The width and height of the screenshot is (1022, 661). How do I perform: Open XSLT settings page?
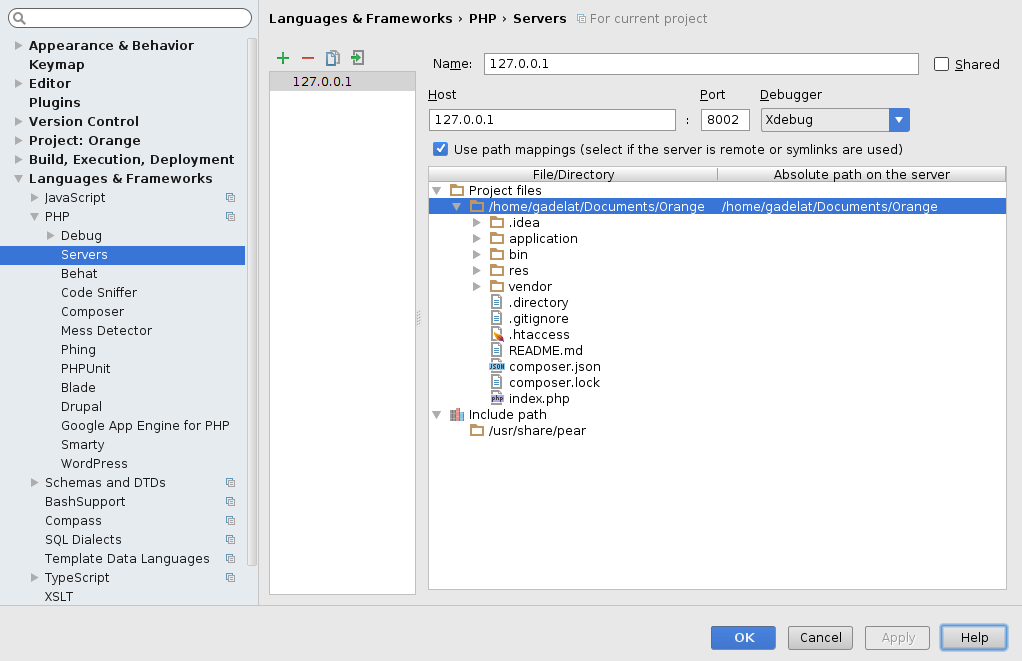click(x=59, y=596)
